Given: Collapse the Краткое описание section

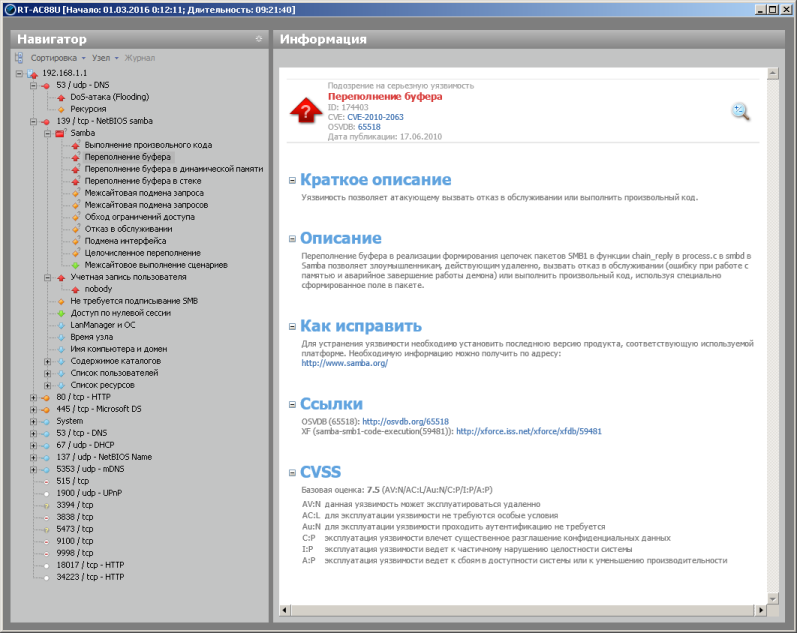Looking at the screenshot, I should click(x=292, y=180).
